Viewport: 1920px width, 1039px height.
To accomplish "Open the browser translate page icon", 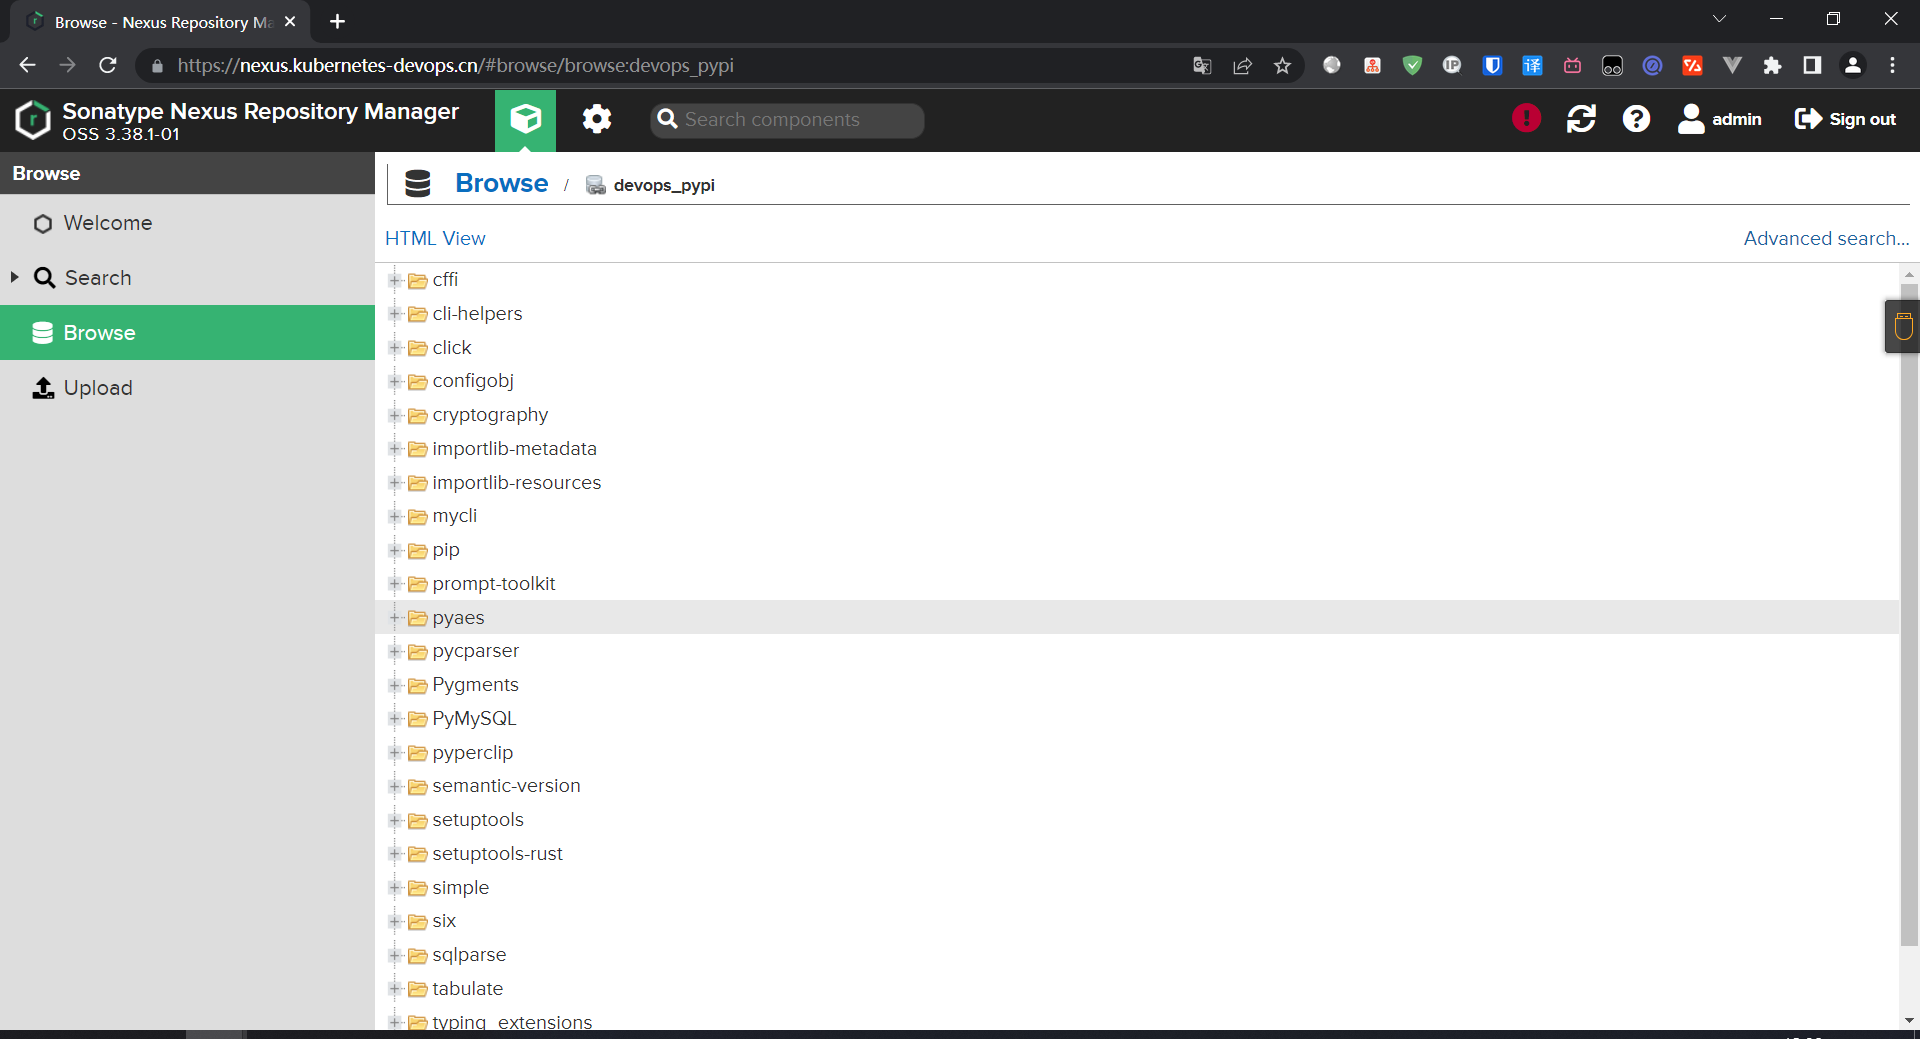I will tap(1202, 66).
